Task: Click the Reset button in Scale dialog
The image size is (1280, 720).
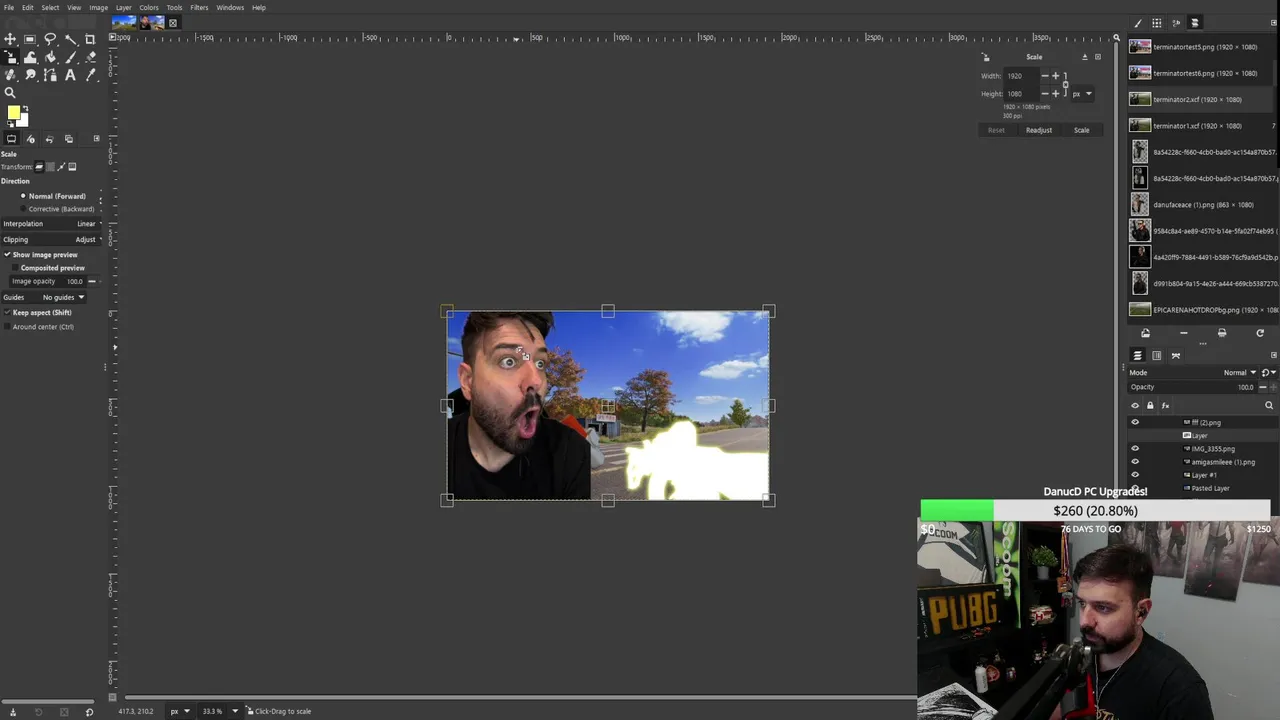Action: 996,130
